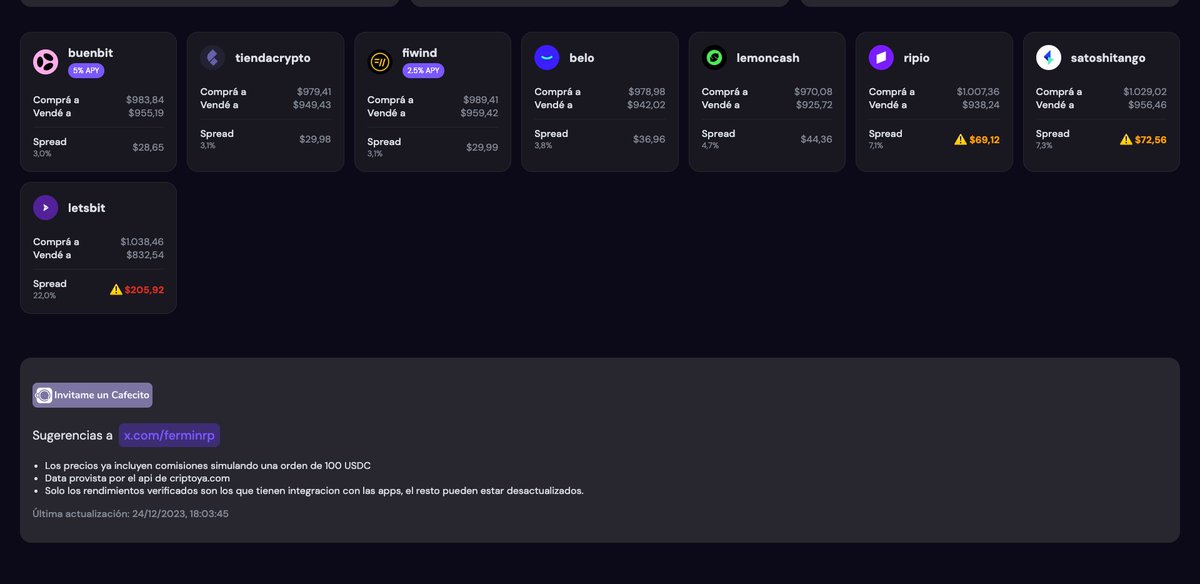
Task: Click the letsbit spread warning triangle
Action: point(116,290)
